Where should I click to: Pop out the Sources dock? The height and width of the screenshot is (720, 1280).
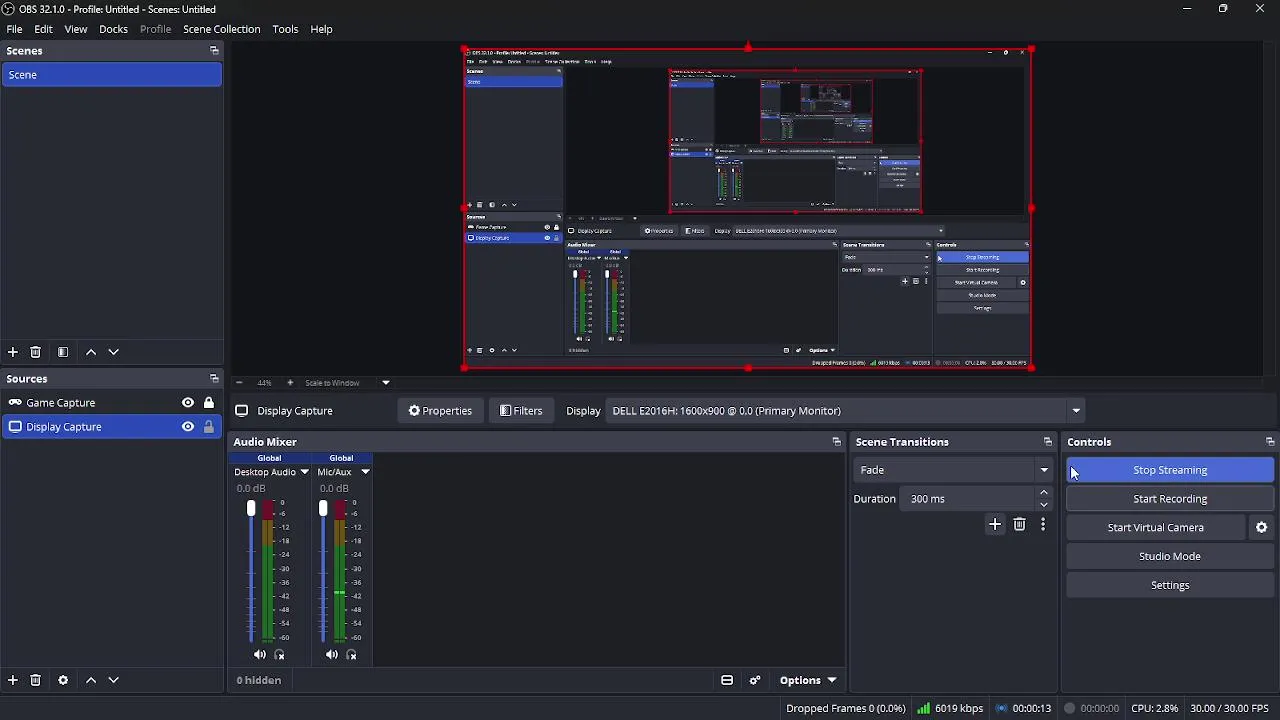click(214, 379)
